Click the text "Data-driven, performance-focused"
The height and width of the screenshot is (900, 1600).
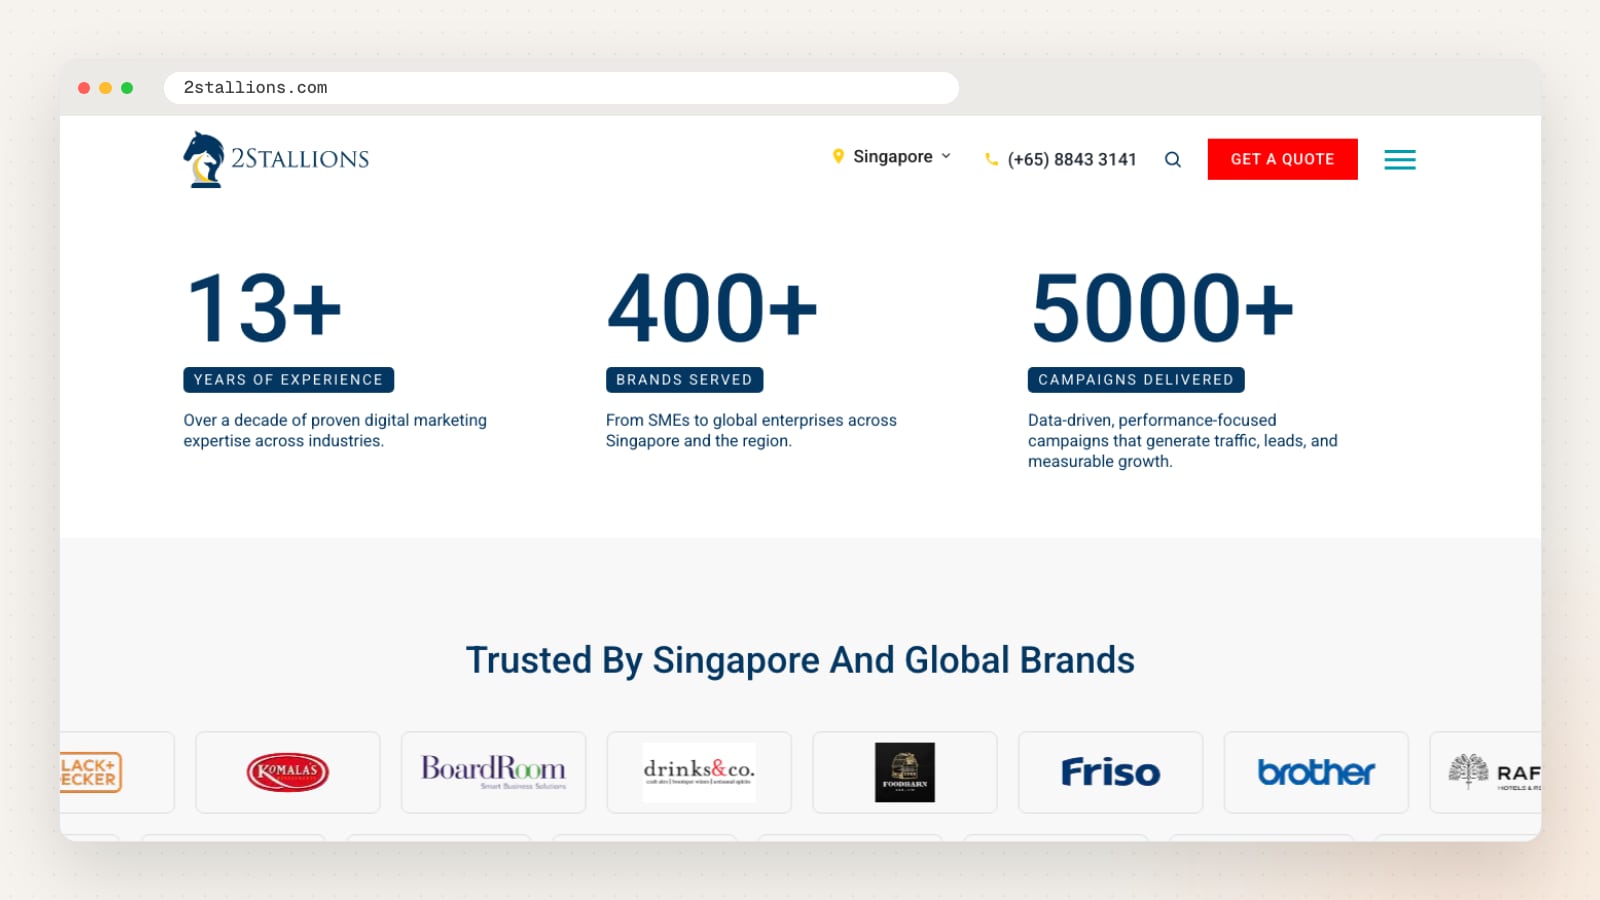click(x=1152, y=420)
